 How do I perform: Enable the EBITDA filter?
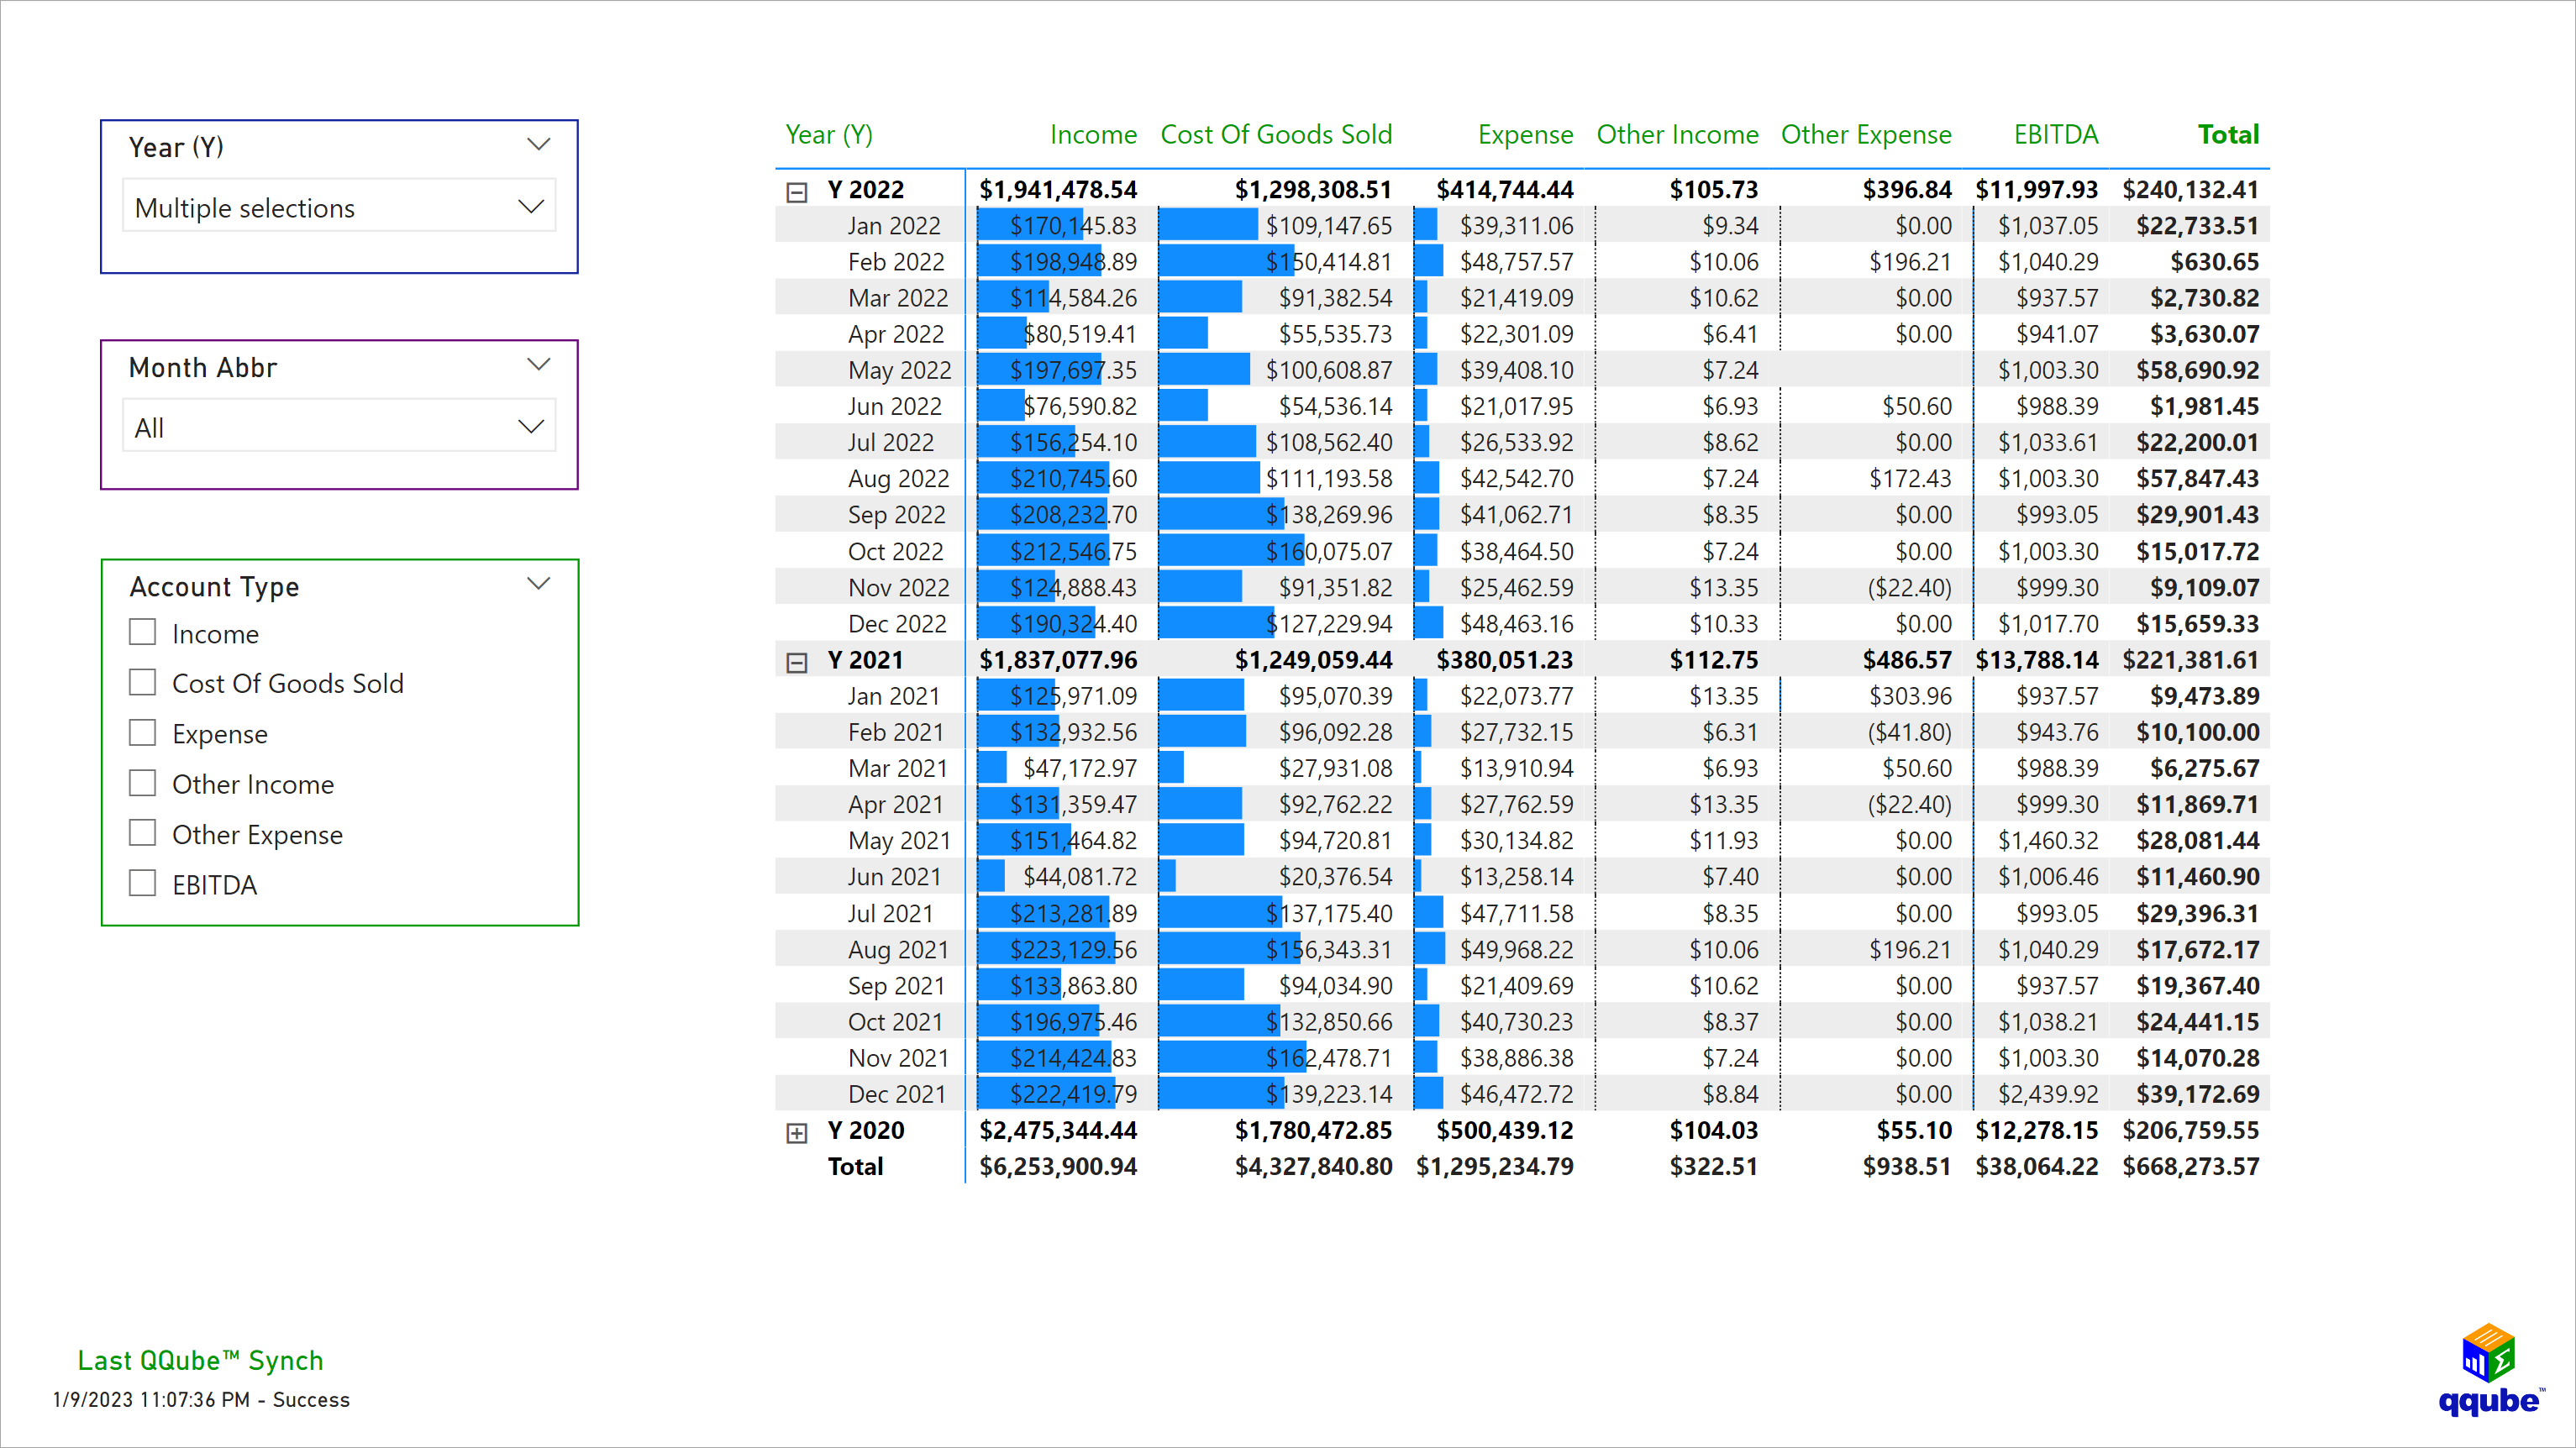coord(142,883)
